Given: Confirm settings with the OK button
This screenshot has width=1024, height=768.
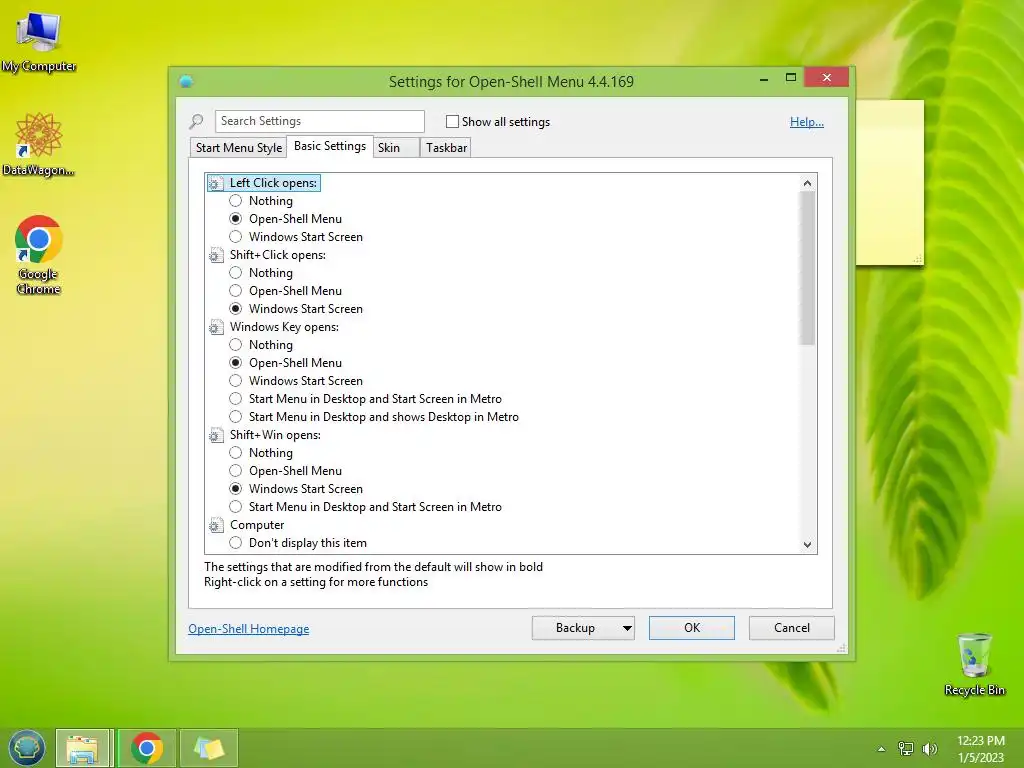Looking at the screenshot, I should (692, 628).
